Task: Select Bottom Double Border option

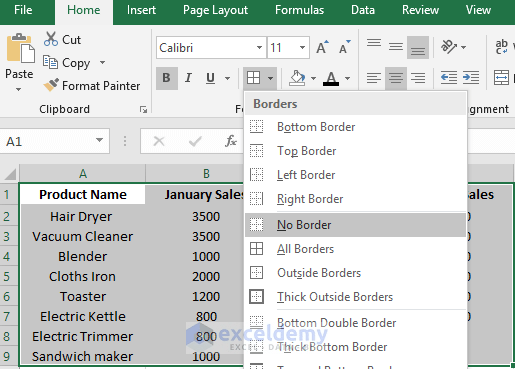Action: click(355, 323)
